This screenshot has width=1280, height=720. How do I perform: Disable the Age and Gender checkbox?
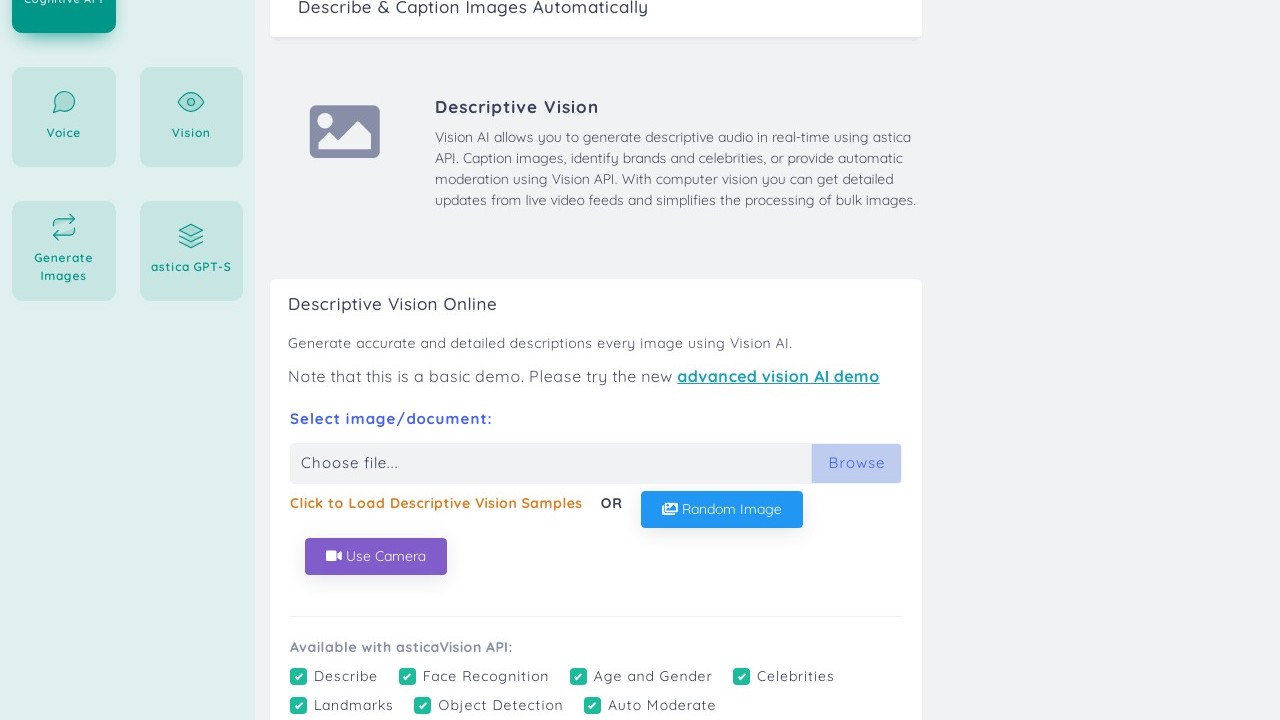579,677
